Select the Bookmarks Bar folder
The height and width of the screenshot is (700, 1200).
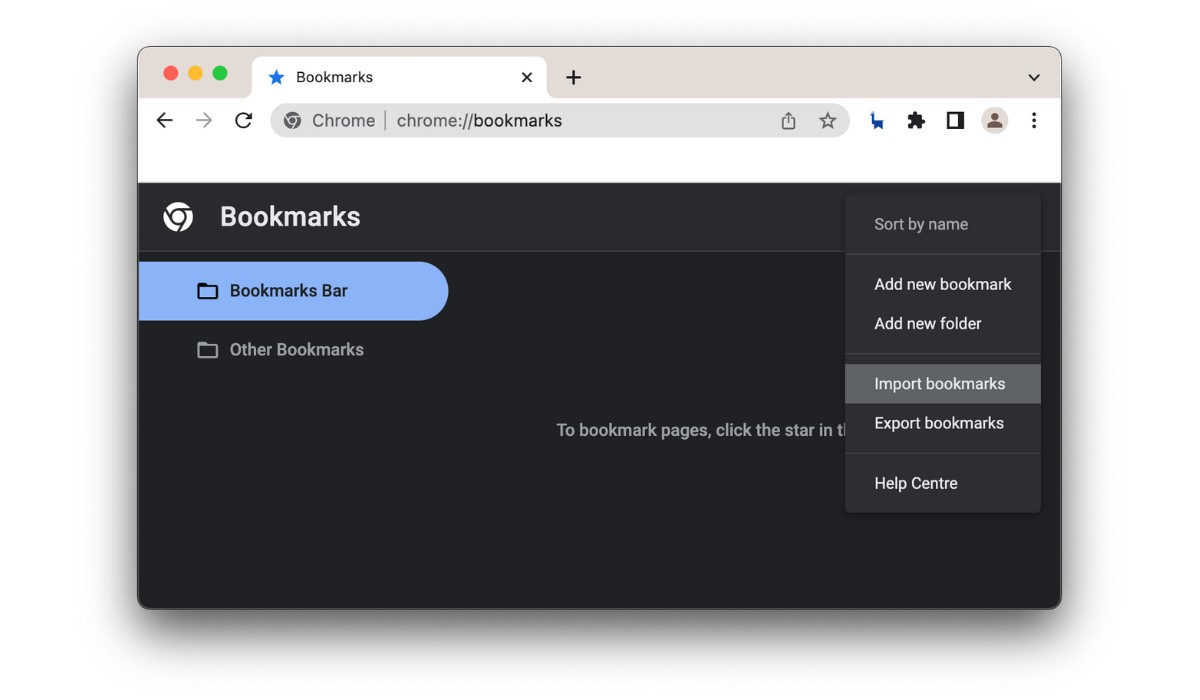coord(293,291)
